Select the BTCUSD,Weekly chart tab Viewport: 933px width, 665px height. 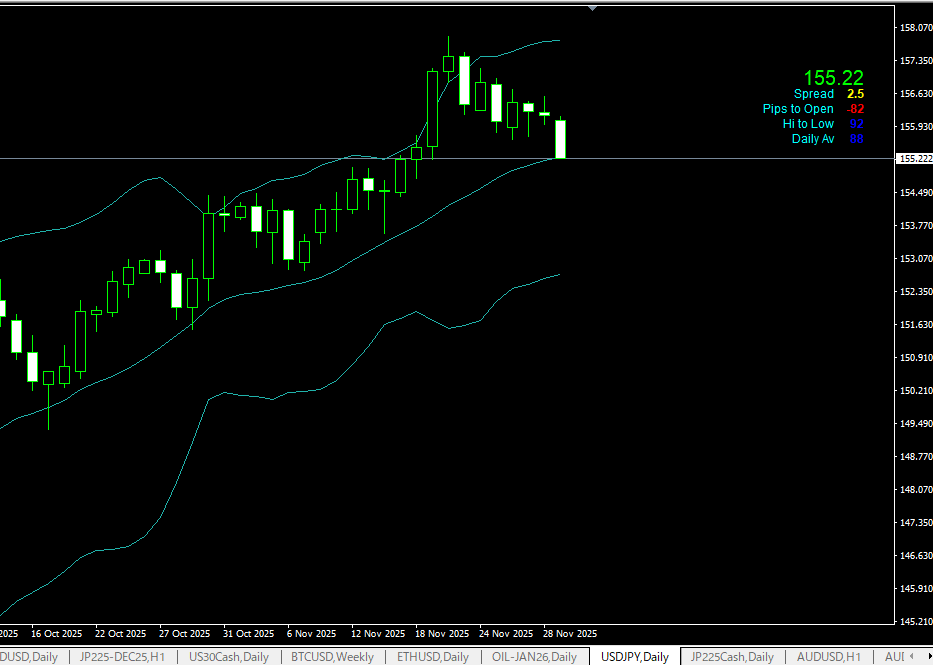coord(335,657)
